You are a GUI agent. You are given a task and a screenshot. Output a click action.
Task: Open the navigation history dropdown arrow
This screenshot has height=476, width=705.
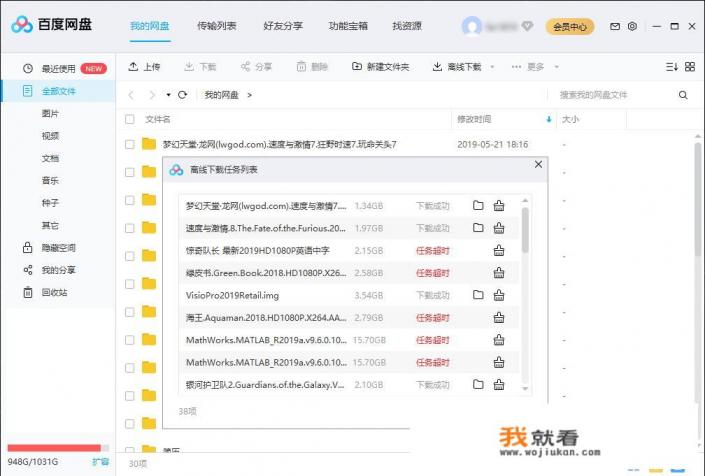pyautogui.click(x=168, y=95)
